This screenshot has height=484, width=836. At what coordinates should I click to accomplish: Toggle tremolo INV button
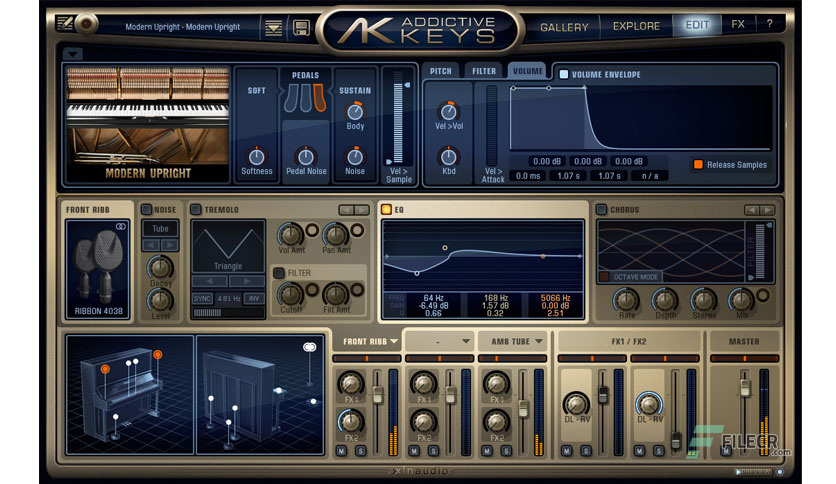point(254,299)
